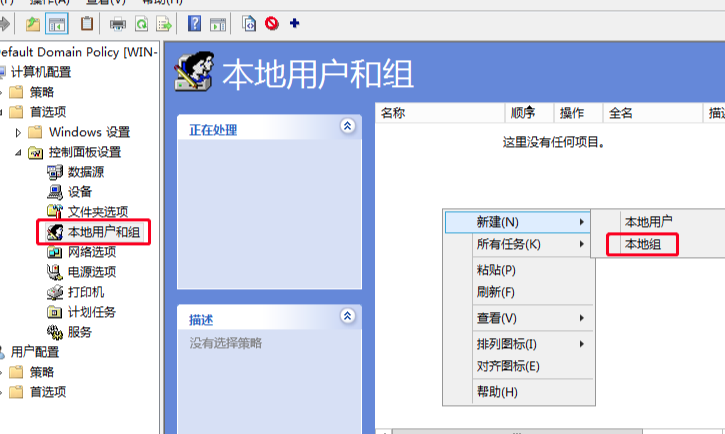This screenshot has height=434, width=725.
Task: Select 网络选项 in the tree
Action: [92, 252]
